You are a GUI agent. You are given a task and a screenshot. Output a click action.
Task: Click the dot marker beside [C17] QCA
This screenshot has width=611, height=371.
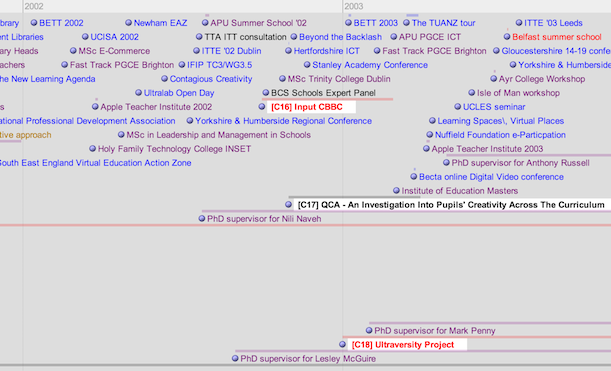click(288, 205)
